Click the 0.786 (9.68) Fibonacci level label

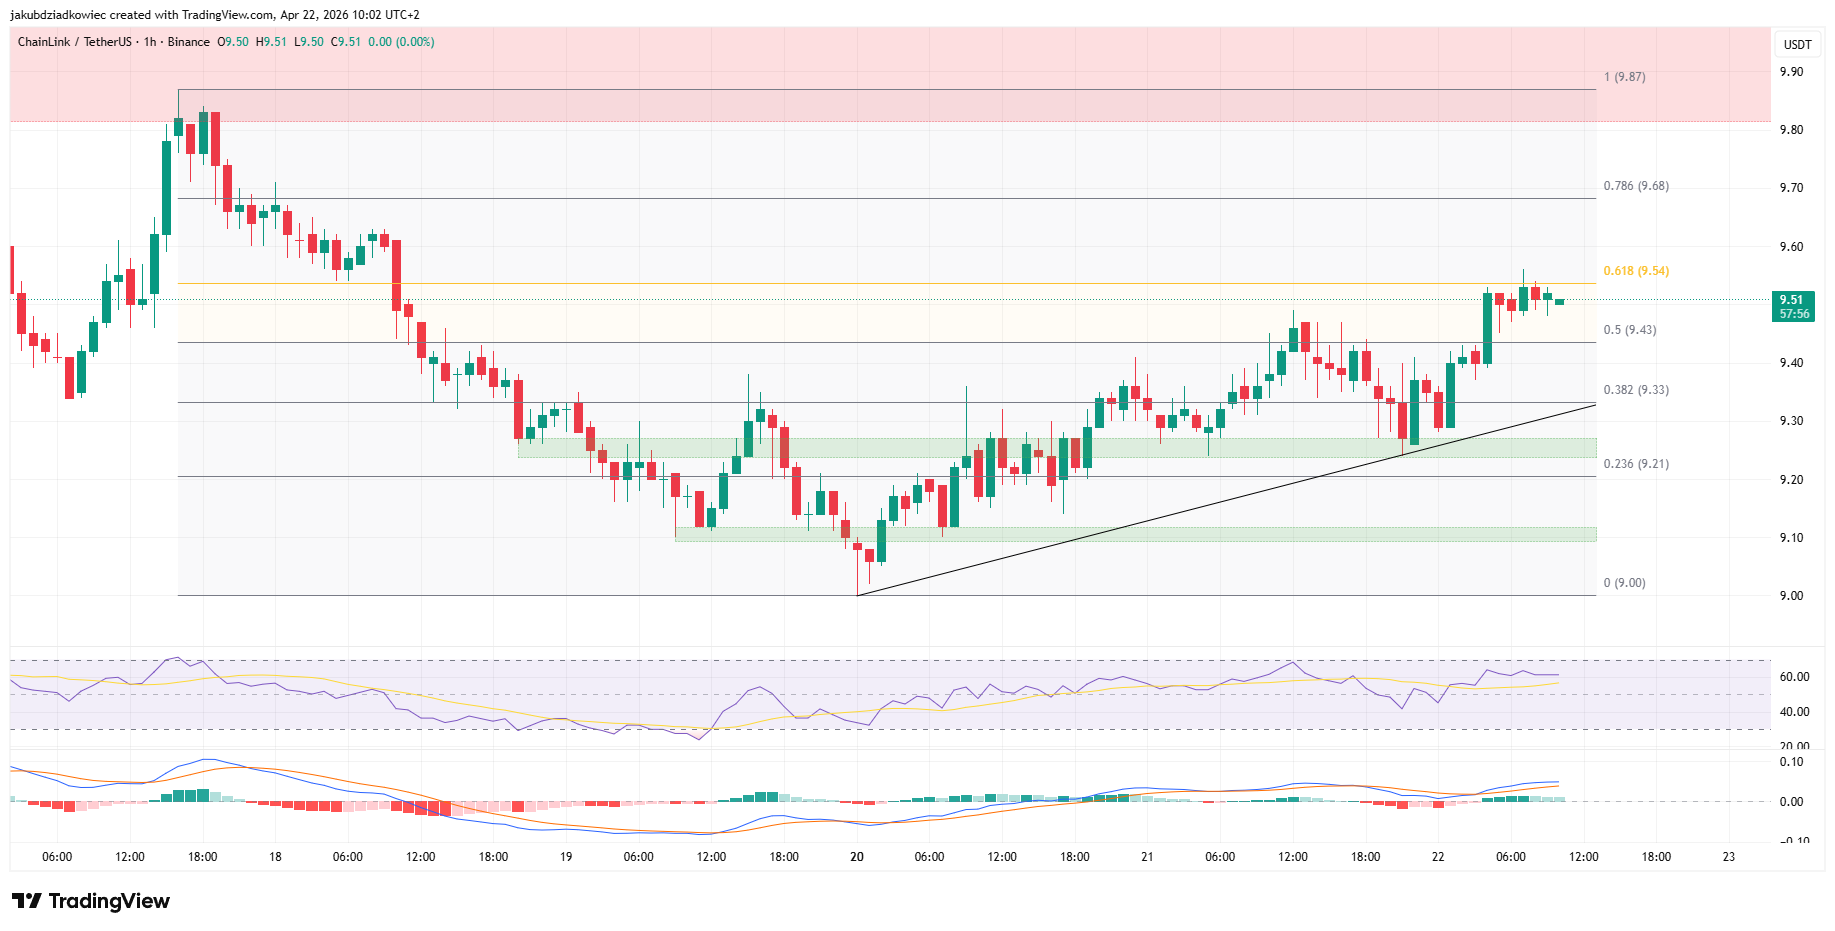1635,186
